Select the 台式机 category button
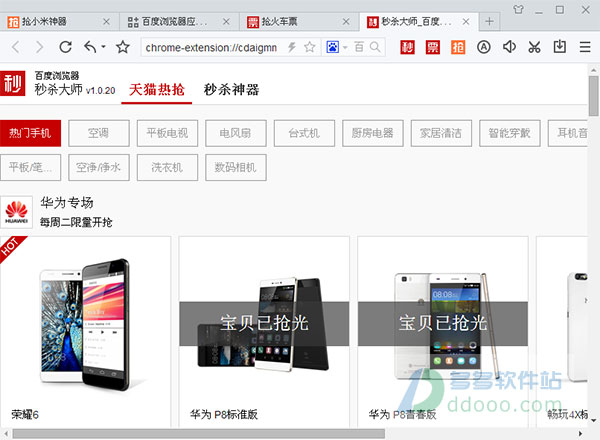This screenshot has width=600, height=440. coord(304,133)
